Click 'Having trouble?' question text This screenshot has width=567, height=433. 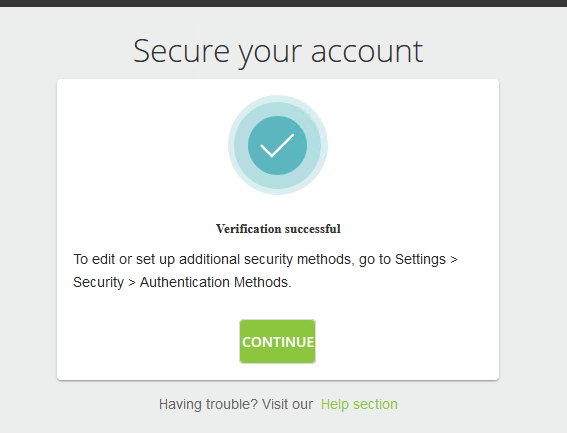coord(208,404)
